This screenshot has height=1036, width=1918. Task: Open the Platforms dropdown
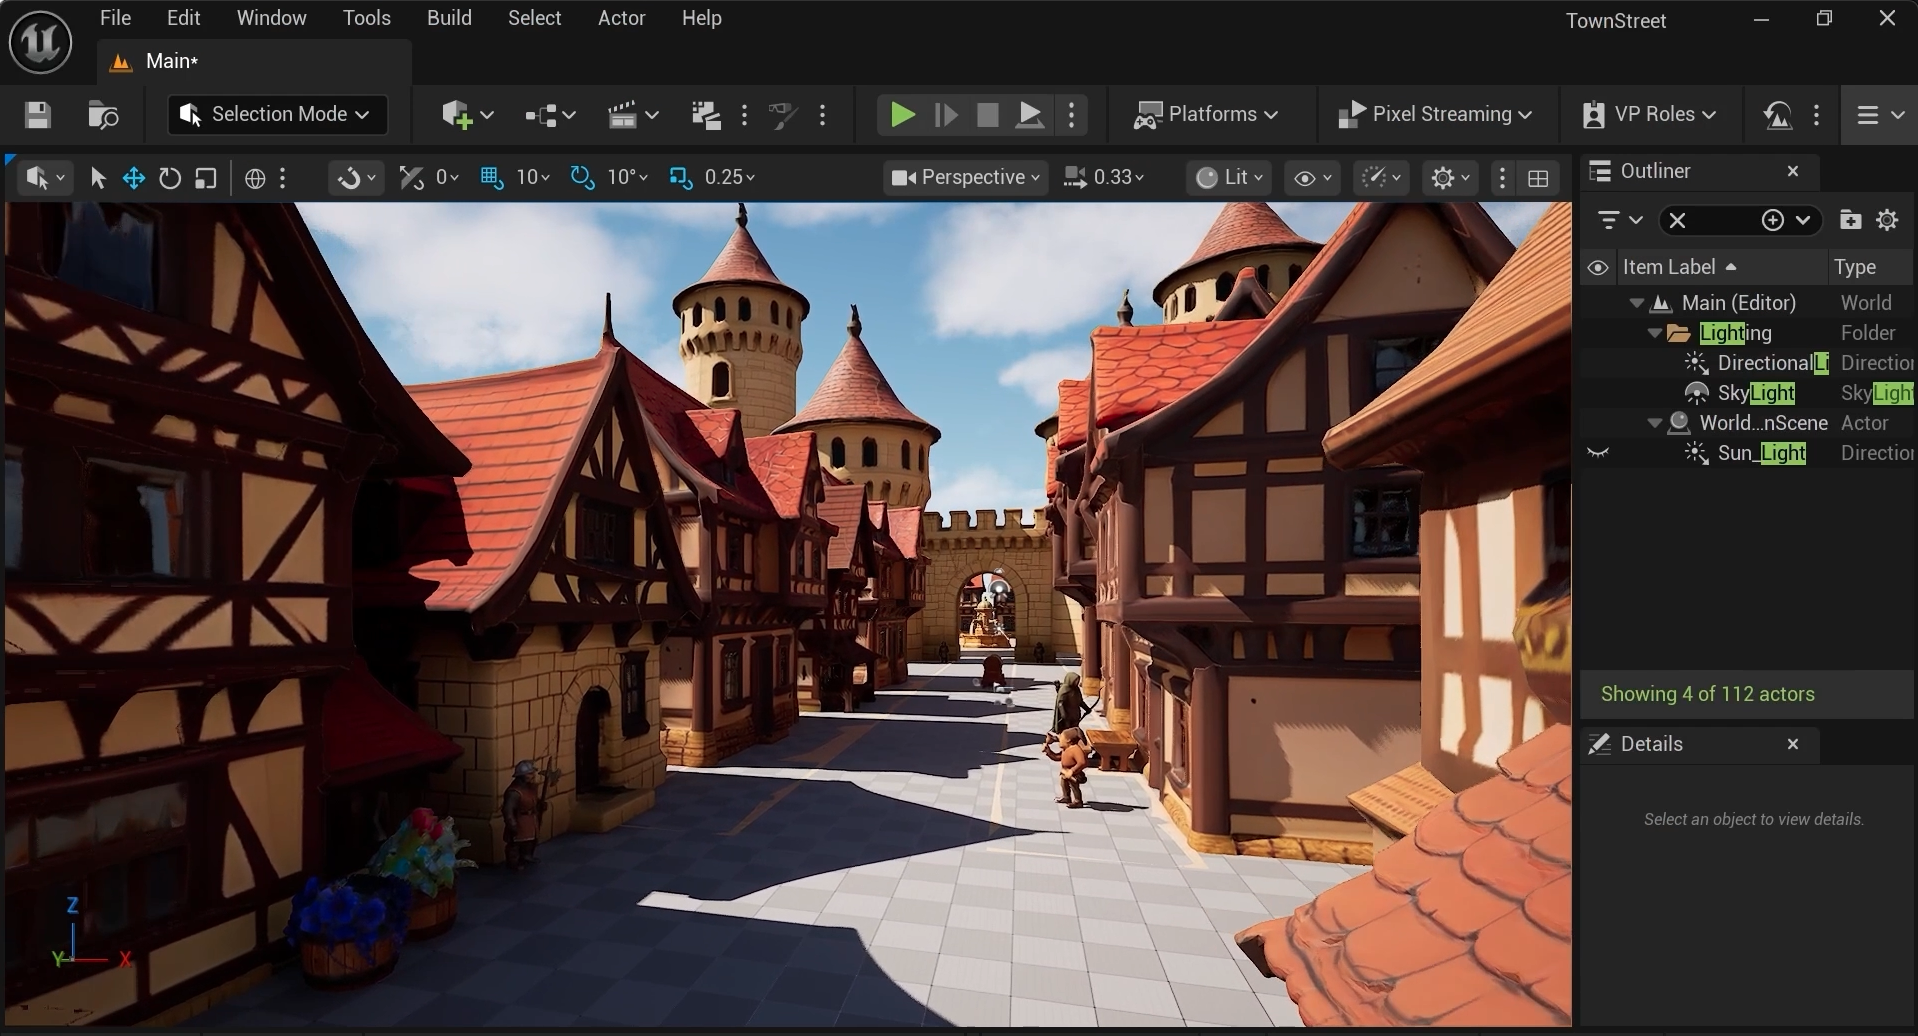click(1206, 115)
